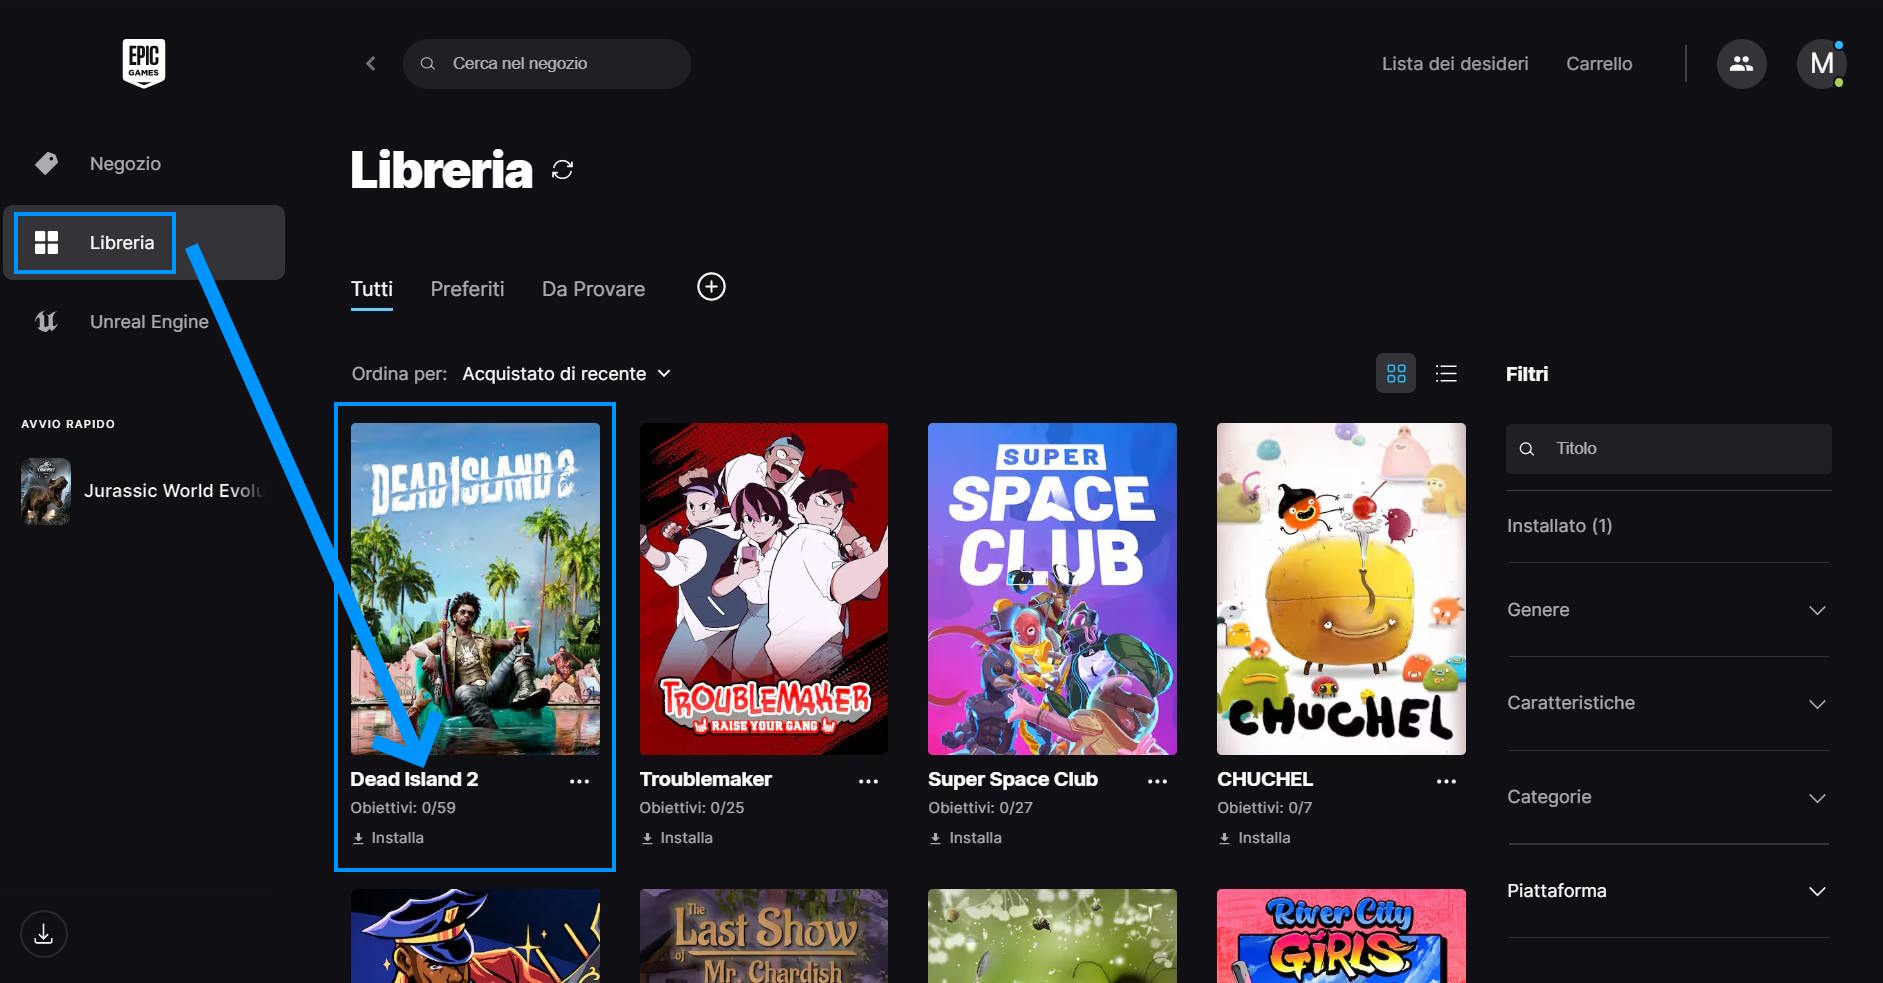Open CHUCHEL options menu dots
Image resolution: width=1883 pixels, height=983 pixels.
click(1446, 781)
